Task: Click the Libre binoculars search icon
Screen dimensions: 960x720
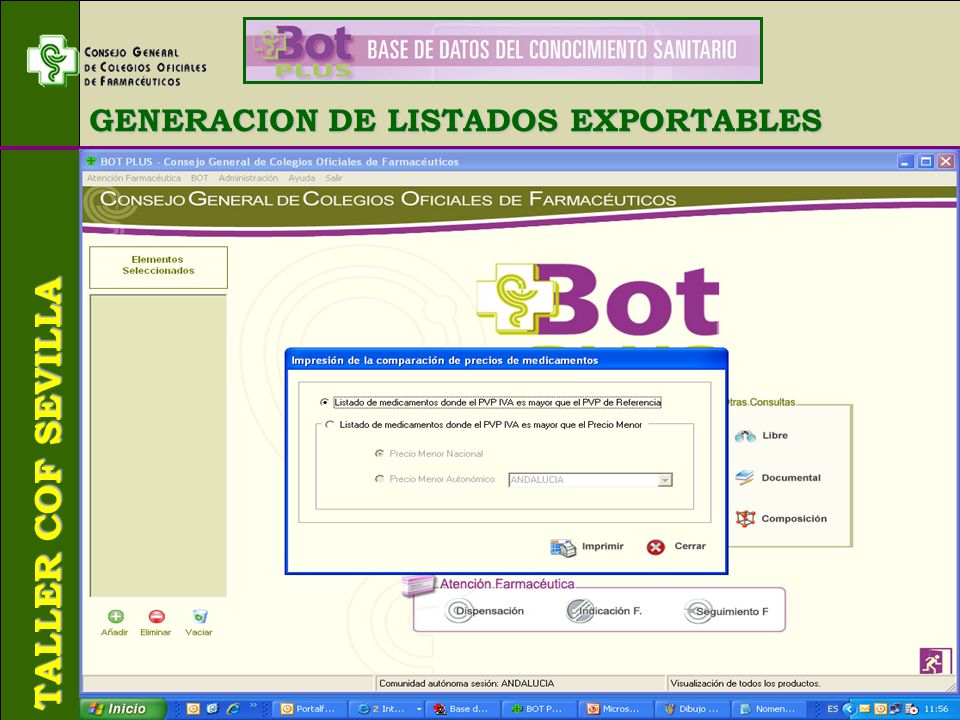Action: 745,436
